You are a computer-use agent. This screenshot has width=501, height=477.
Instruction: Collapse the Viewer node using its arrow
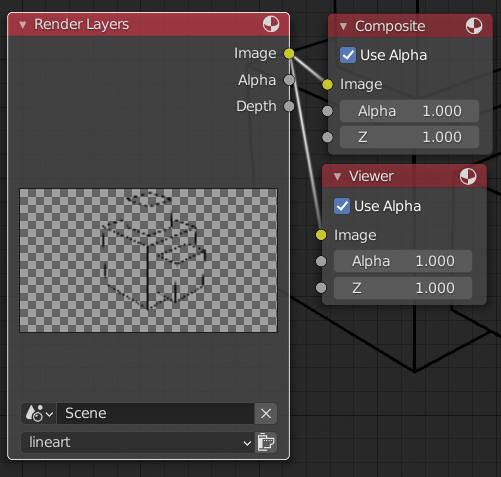(337, 176)
